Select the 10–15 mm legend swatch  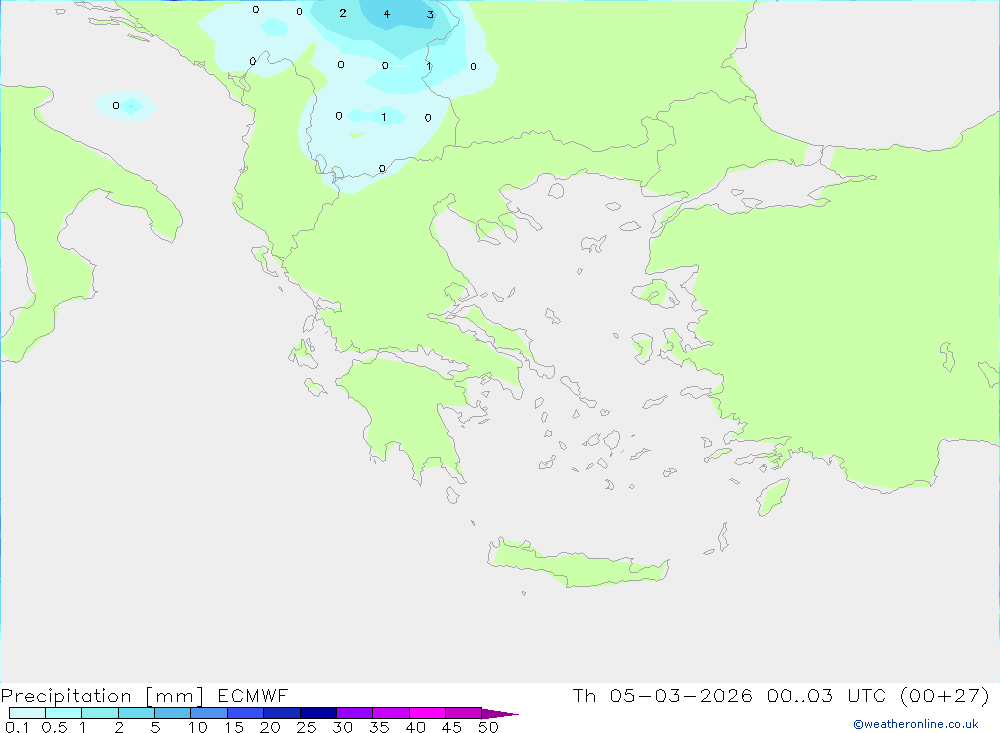[209, 713]
